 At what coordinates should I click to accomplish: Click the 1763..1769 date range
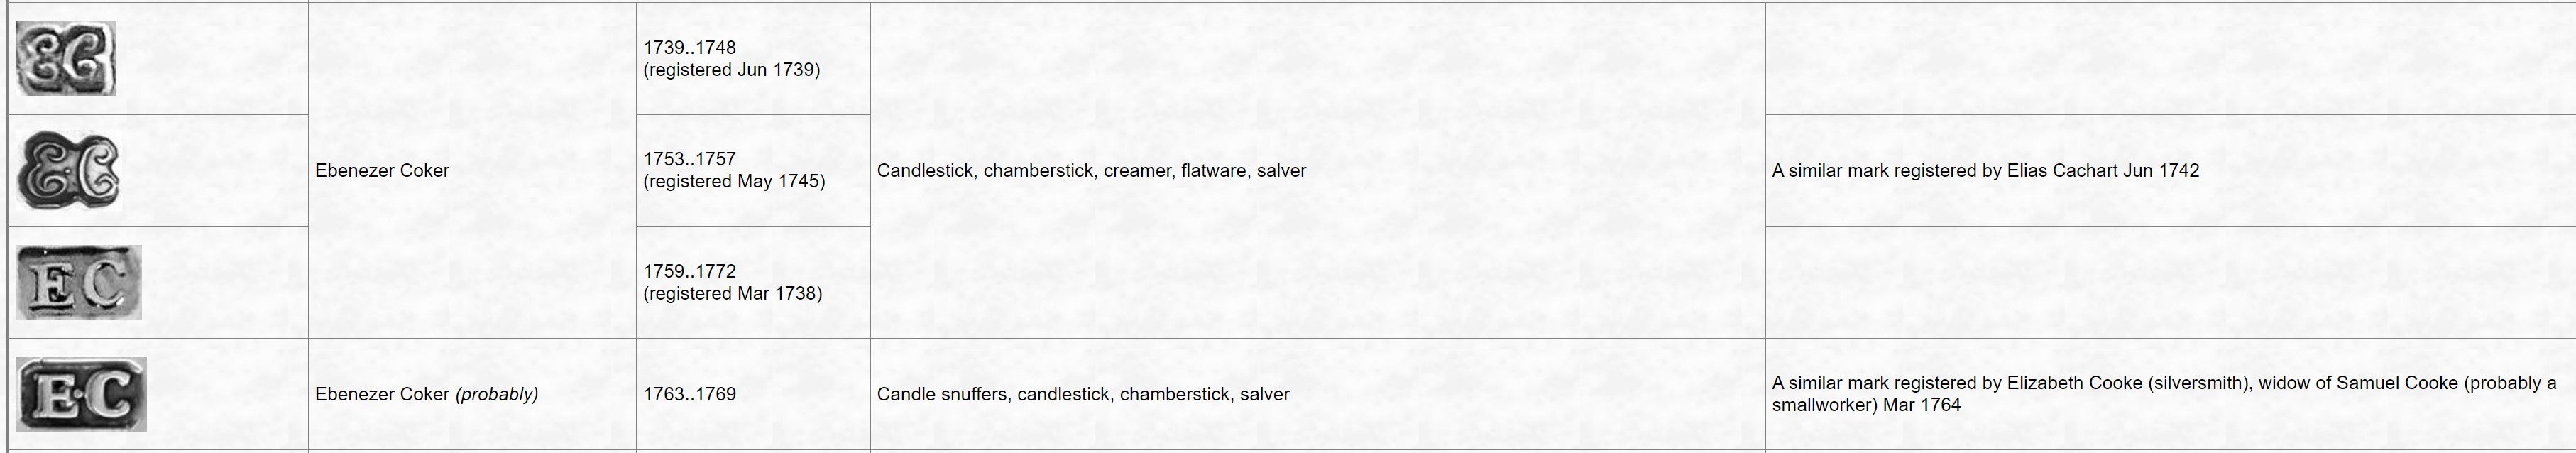tap(690, 394)
